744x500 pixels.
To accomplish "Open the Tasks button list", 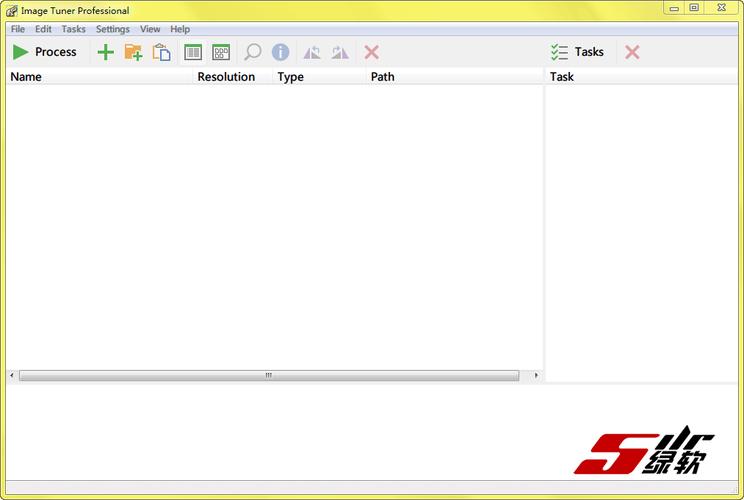I will (x=578, y=52).
